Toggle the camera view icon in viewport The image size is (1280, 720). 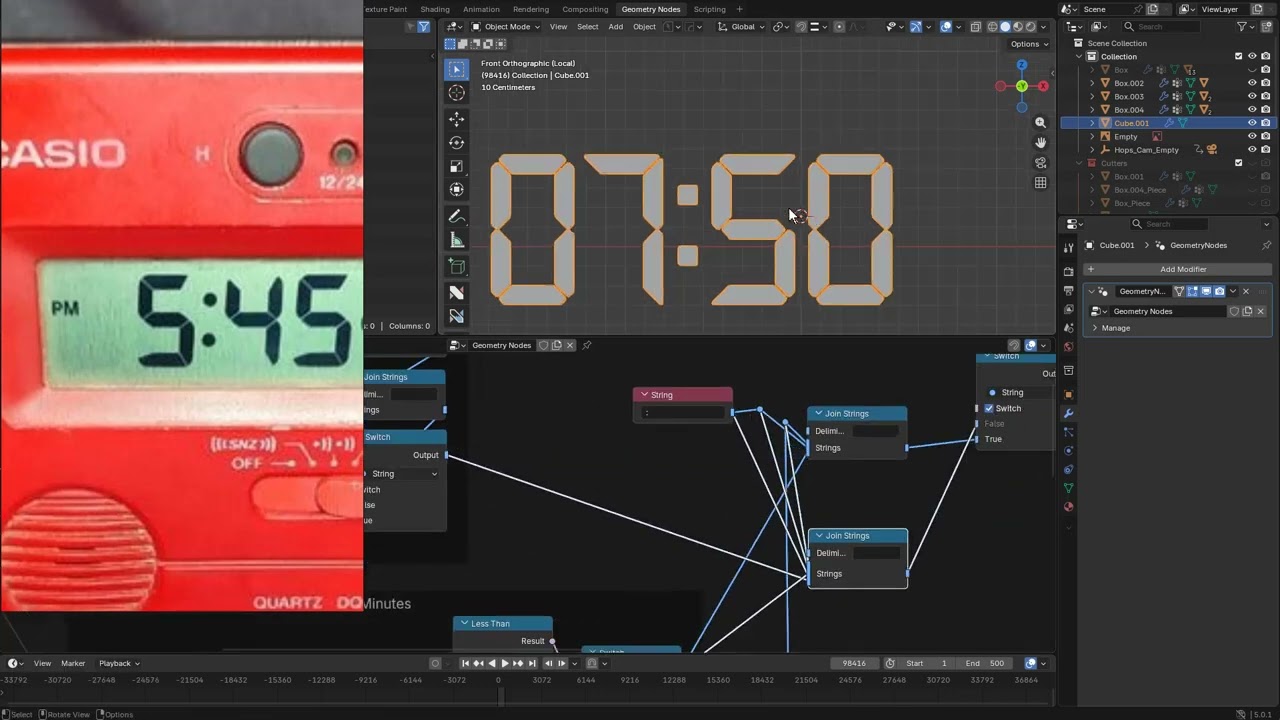click(x=1040, y=163)
